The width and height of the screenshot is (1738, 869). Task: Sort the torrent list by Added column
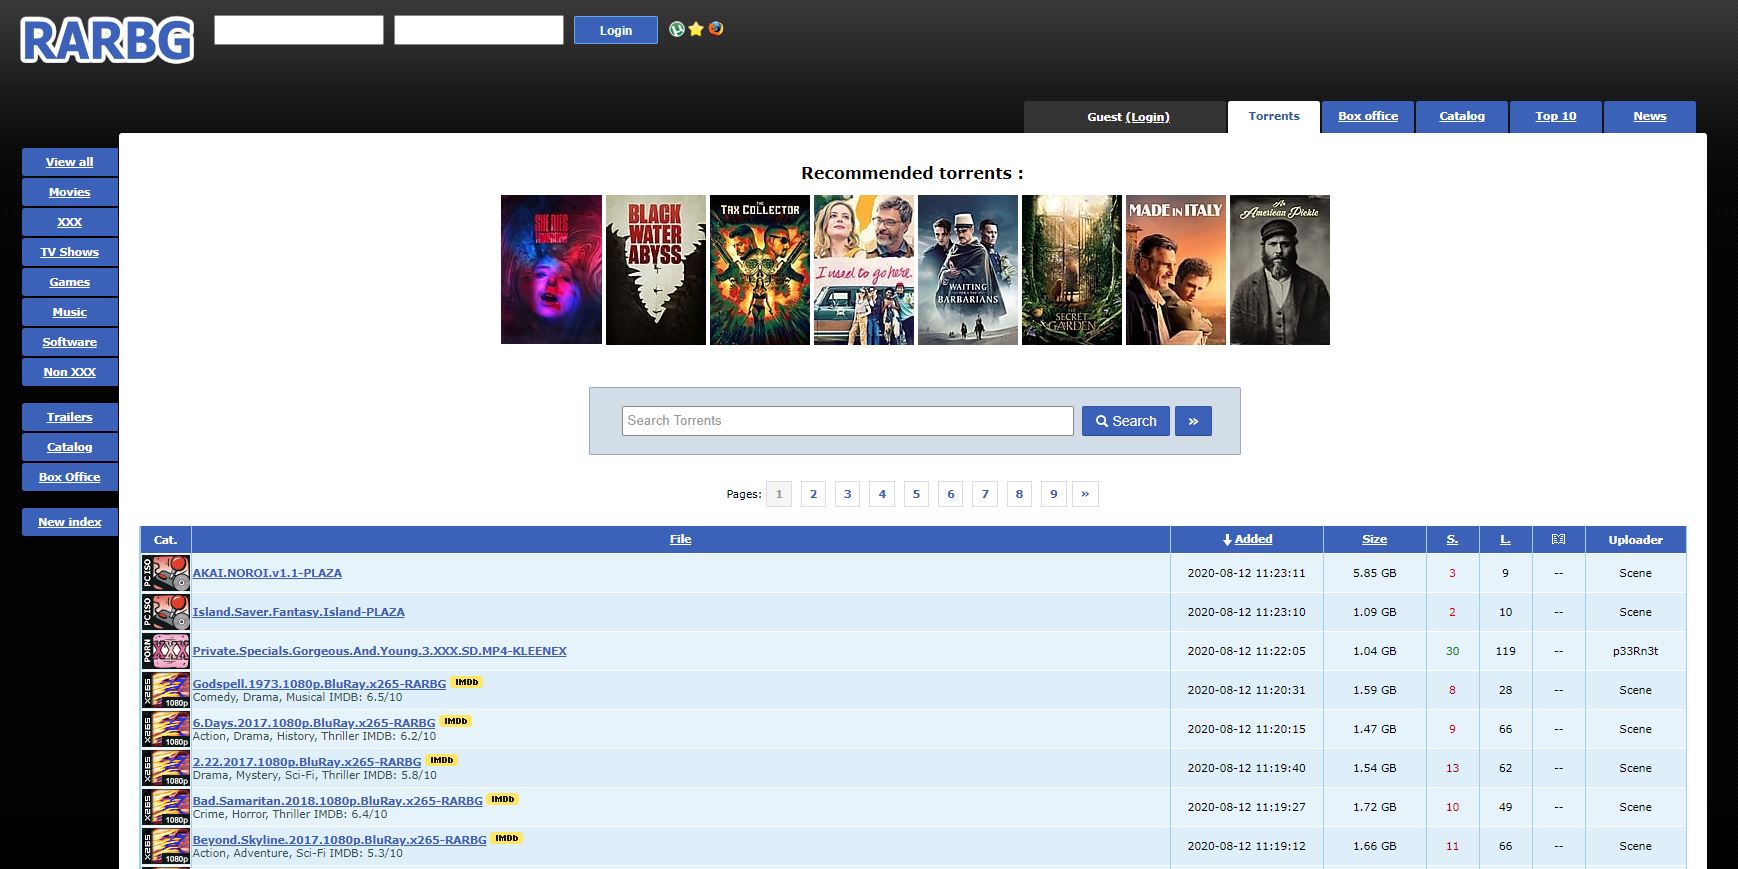click(1247, 539)
